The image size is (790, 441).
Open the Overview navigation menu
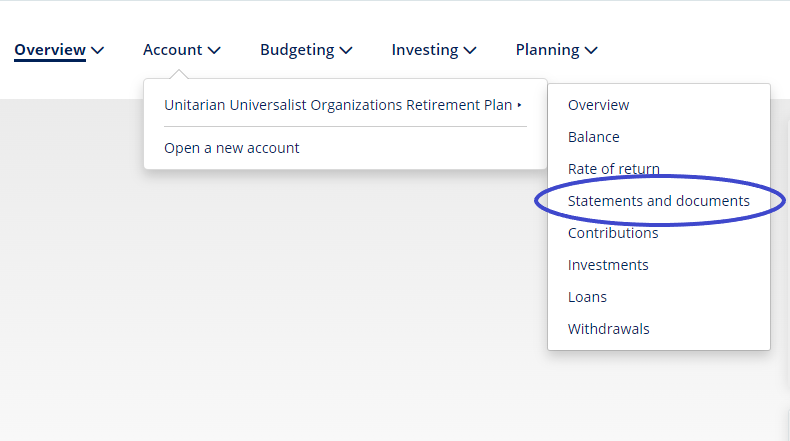pos(50,50)
